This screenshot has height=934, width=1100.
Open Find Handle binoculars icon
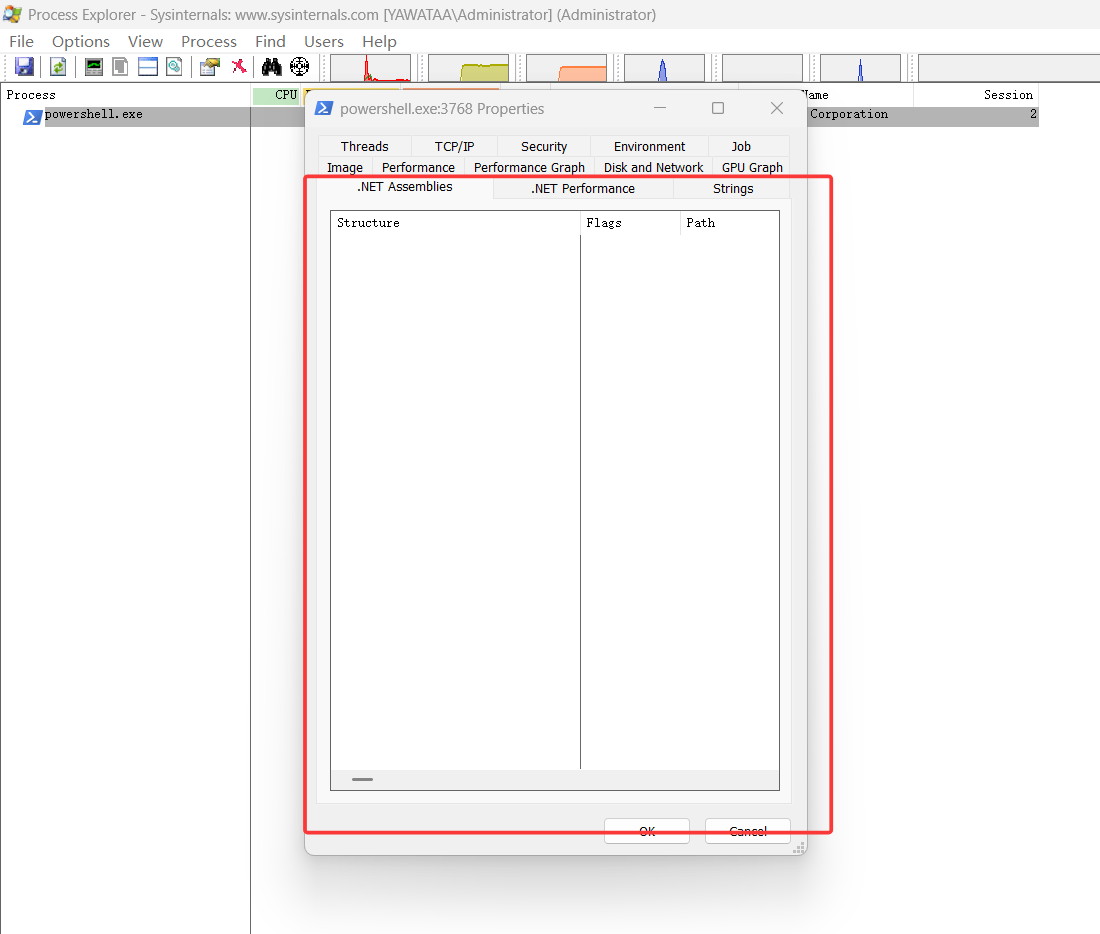(271, 67)
